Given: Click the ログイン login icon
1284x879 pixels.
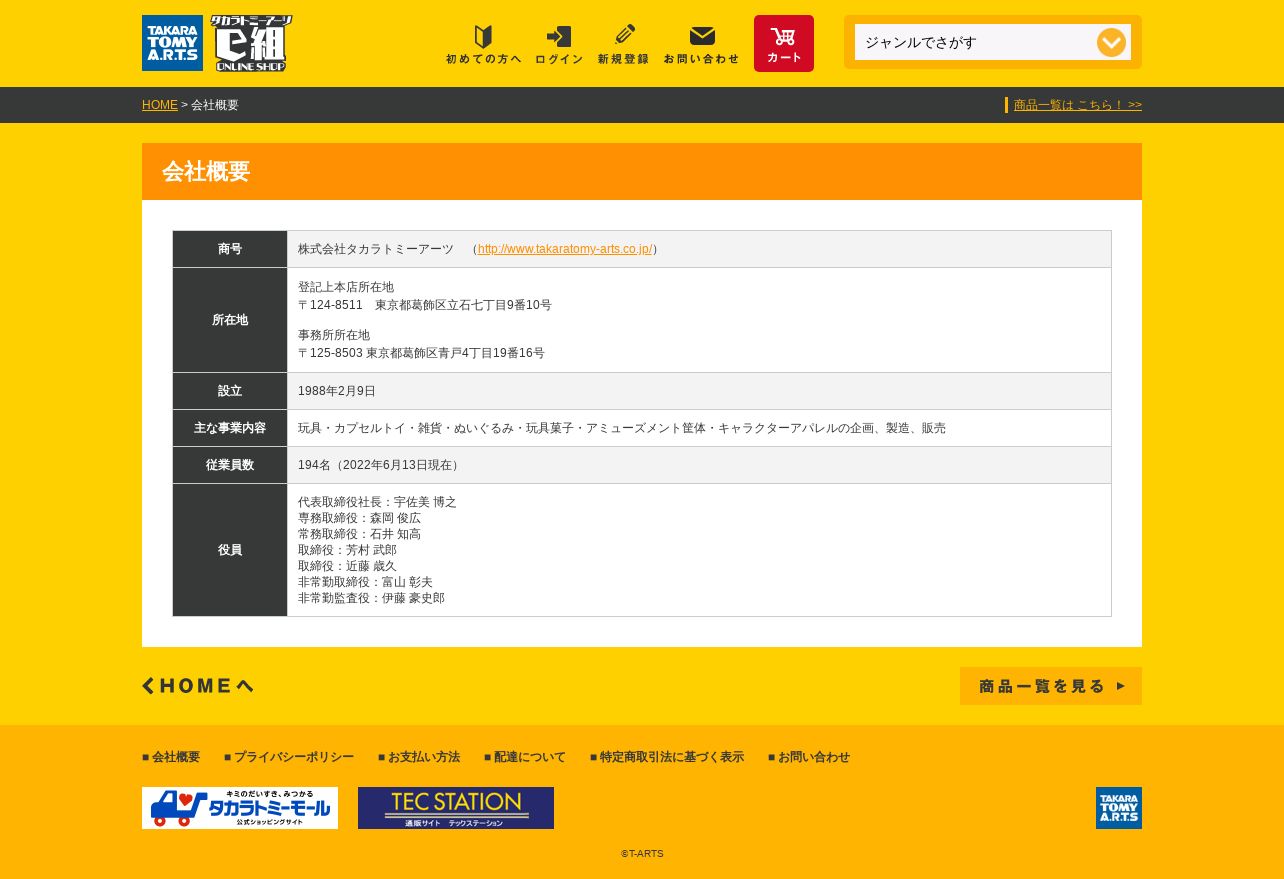Looking at the screenshot, I should 559,45.
